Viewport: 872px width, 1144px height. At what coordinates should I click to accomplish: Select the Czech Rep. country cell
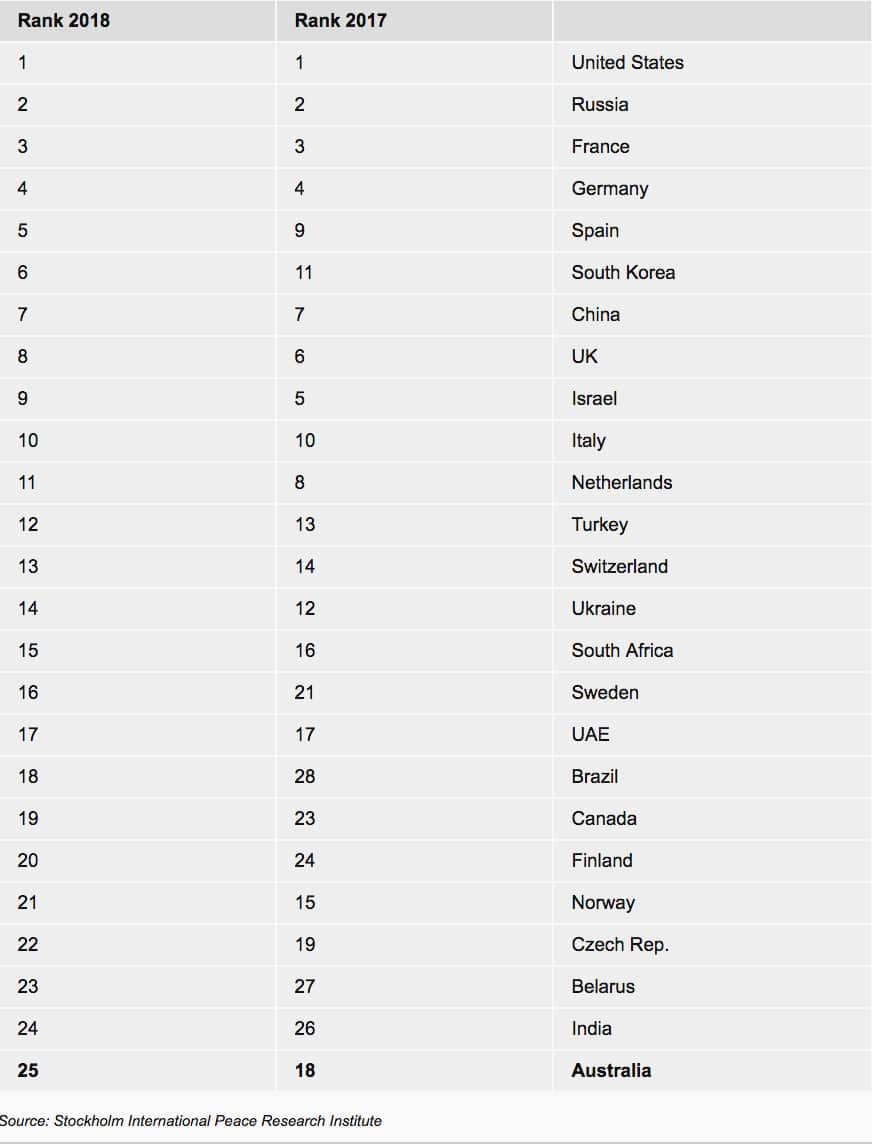coord(620,944)
